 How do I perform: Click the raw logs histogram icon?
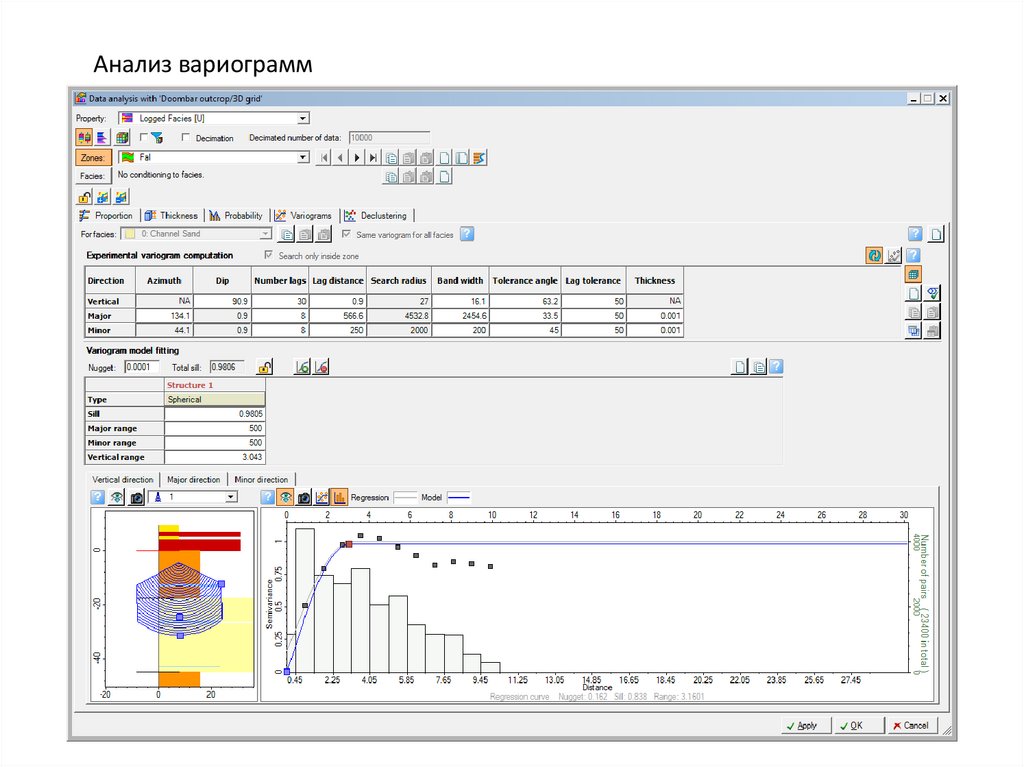pyautogui.click(x=103, y=137)
